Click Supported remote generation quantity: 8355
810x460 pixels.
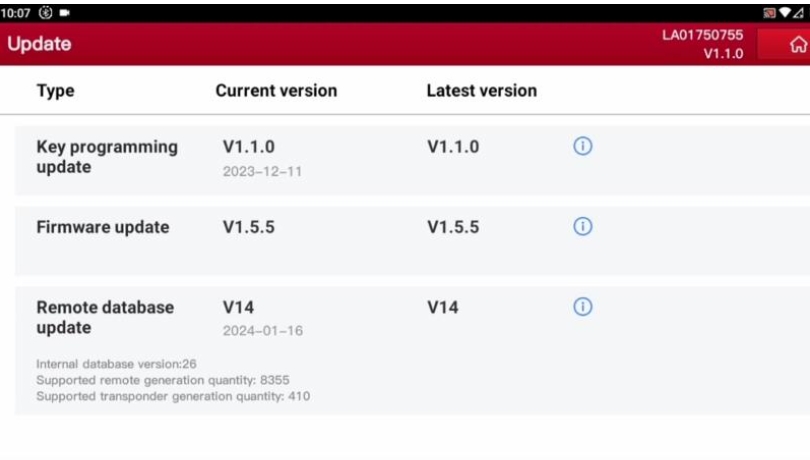pos(163,380)
